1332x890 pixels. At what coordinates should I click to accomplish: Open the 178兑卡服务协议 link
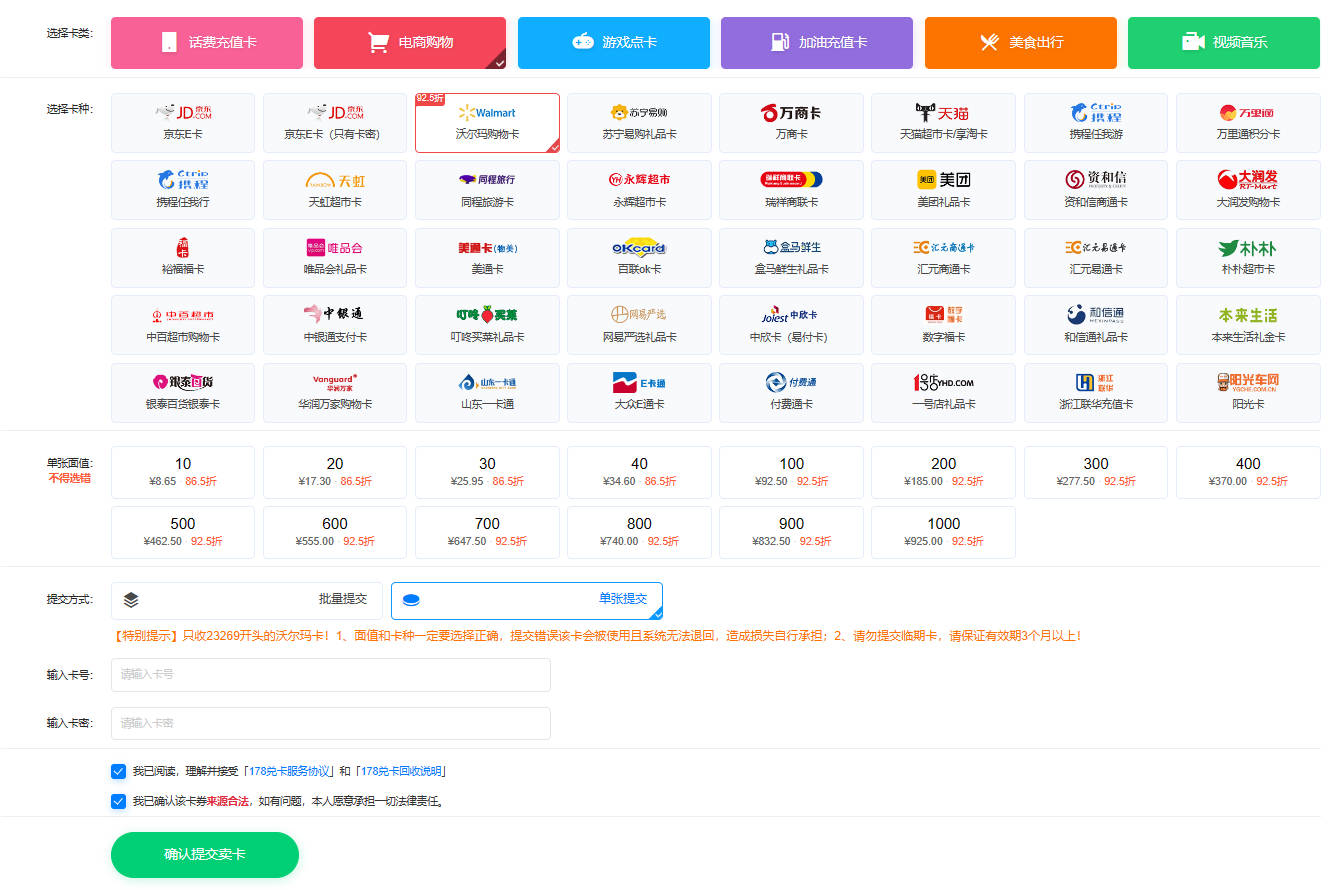pyautogui.click(x=291, y=772)
